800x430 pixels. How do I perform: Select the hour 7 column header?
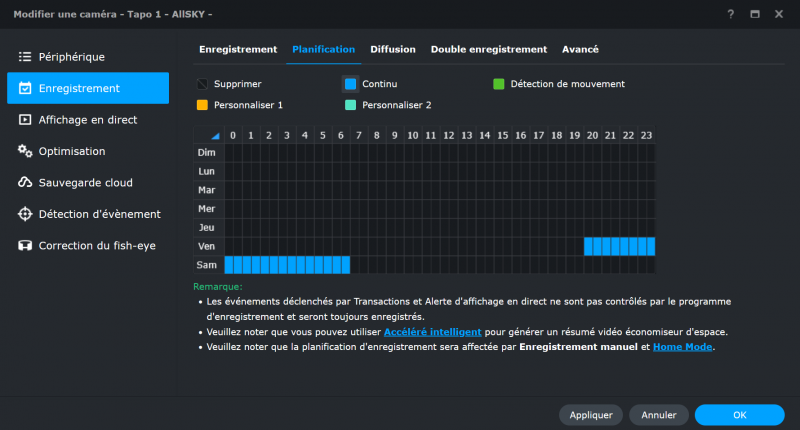(x=359, y=135)
